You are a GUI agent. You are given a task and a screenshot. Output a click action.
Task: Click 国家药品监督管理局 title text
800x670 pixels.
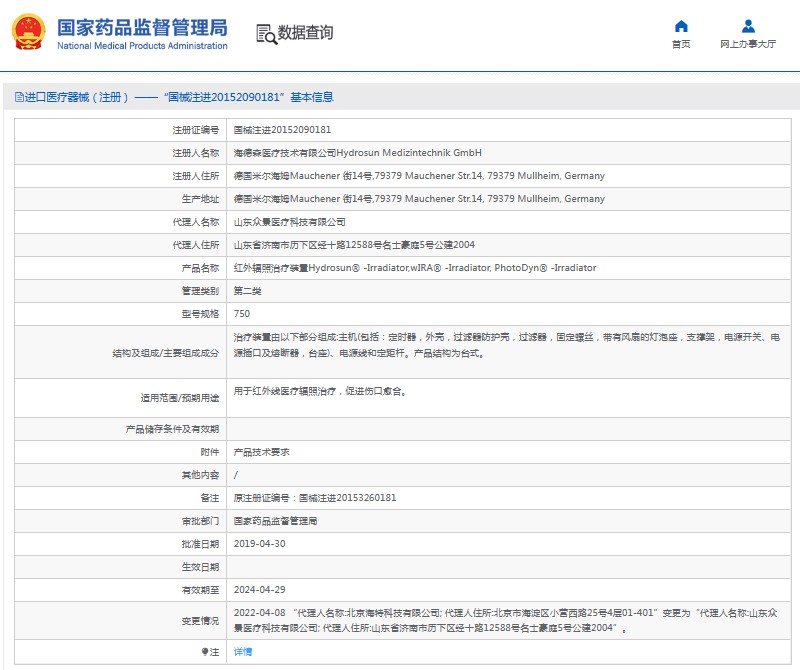tap(142, 28)
